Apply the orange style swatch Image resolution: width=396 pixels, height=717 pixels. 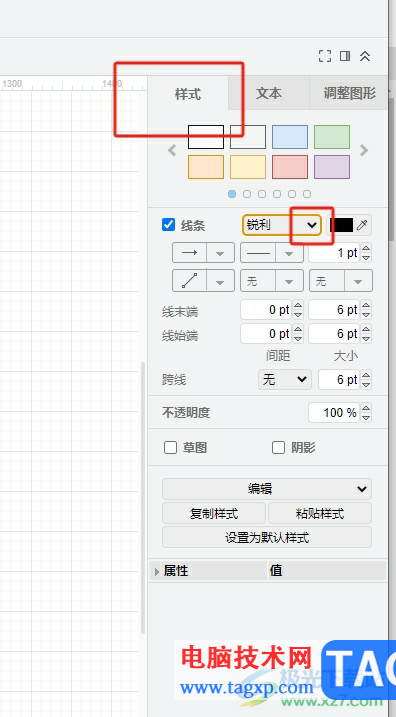pos(206,167)
